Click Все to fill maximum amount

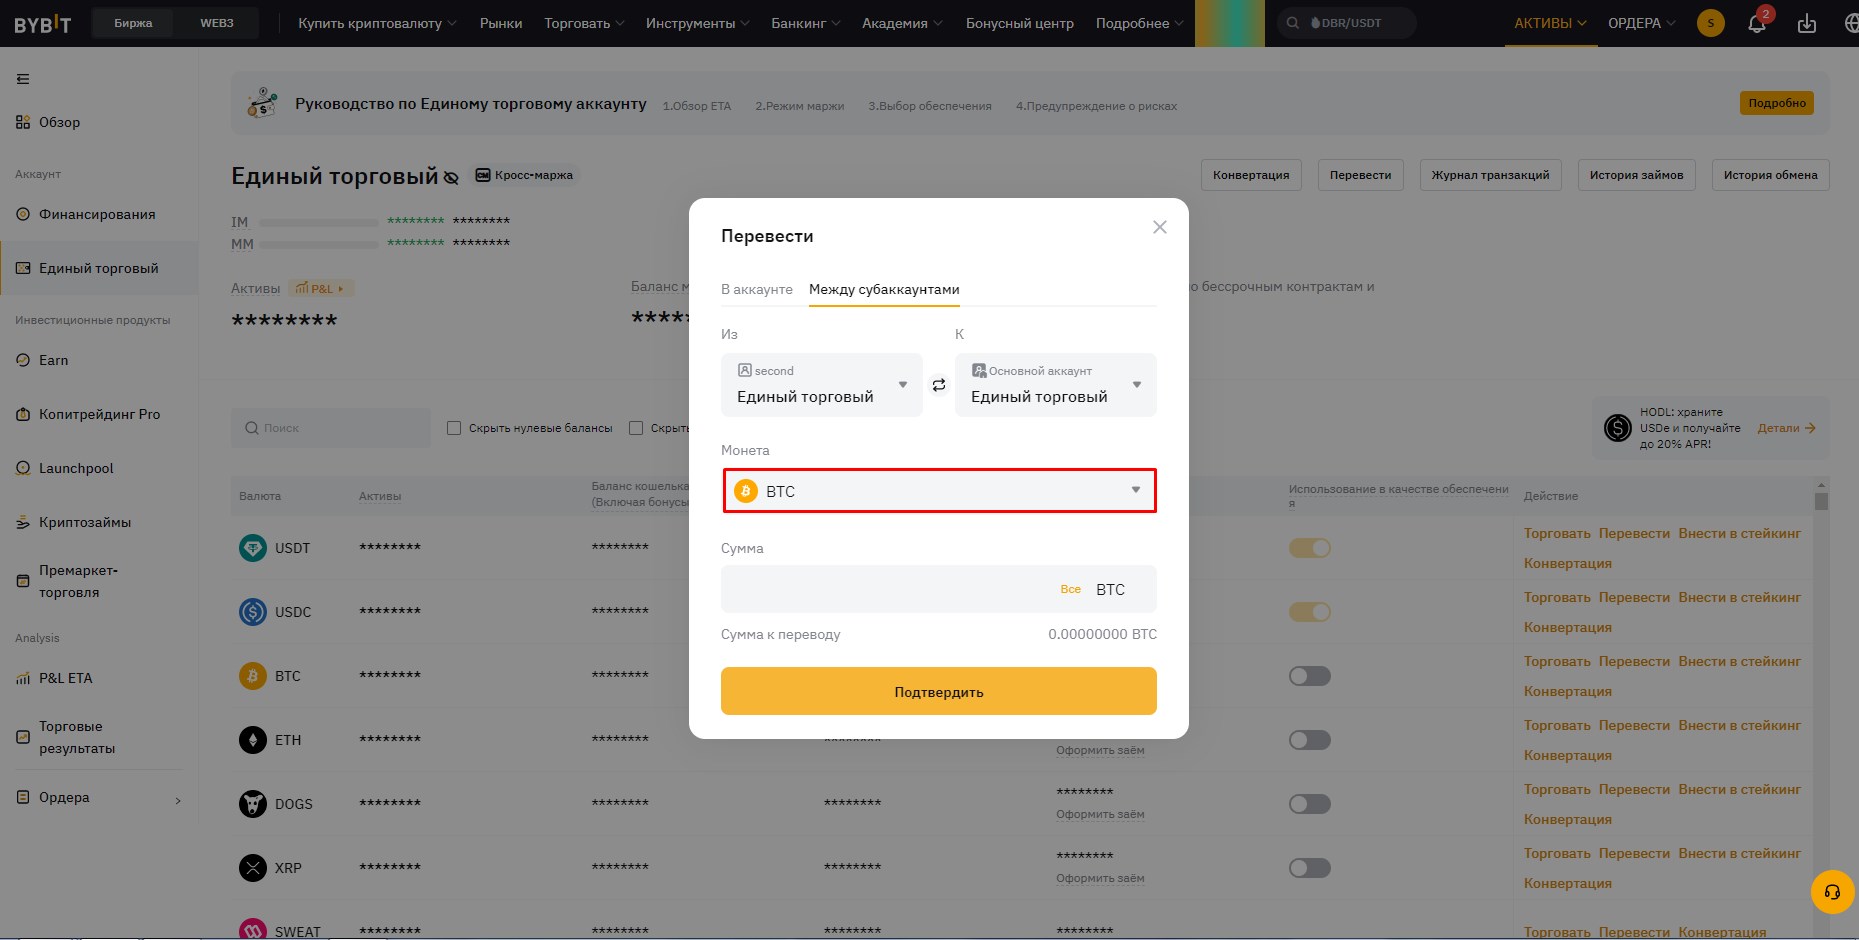pyautogui.click(x=1071, y=589)
